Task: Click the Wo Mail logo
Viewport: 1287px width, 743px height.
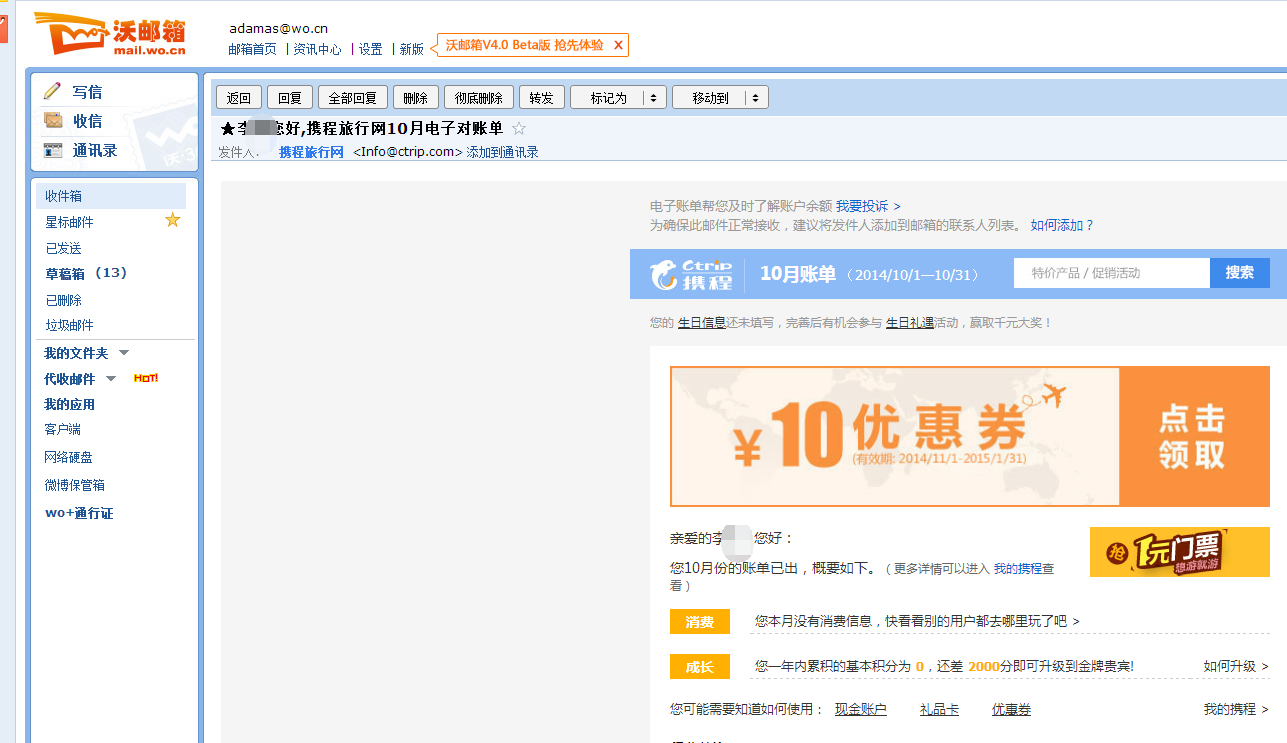Action: (112, 33)
